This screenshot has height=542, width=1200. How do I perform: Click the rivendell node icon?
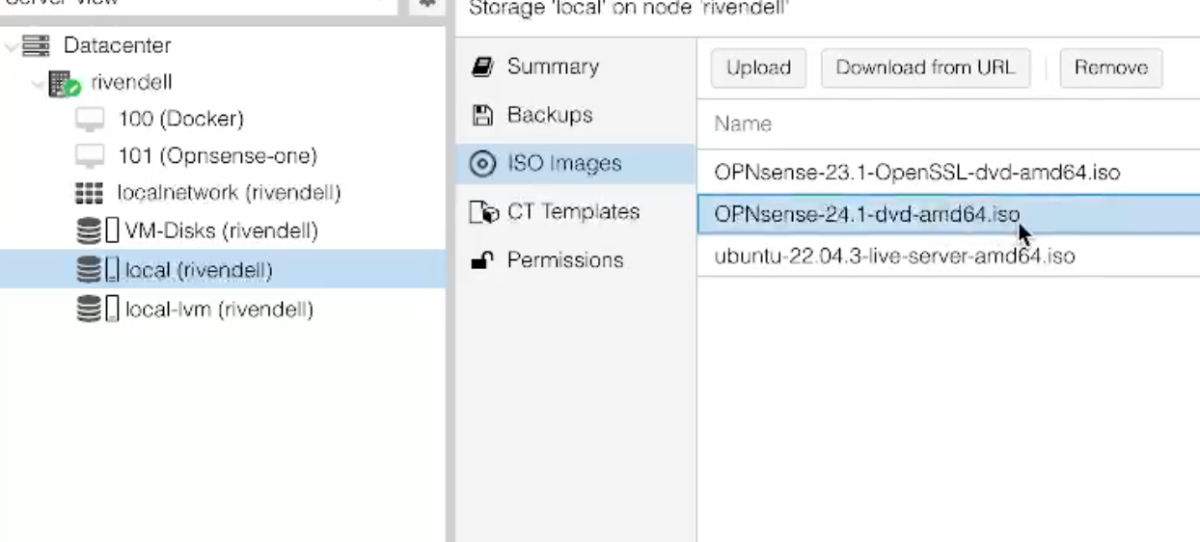click(x=64, y=83)
